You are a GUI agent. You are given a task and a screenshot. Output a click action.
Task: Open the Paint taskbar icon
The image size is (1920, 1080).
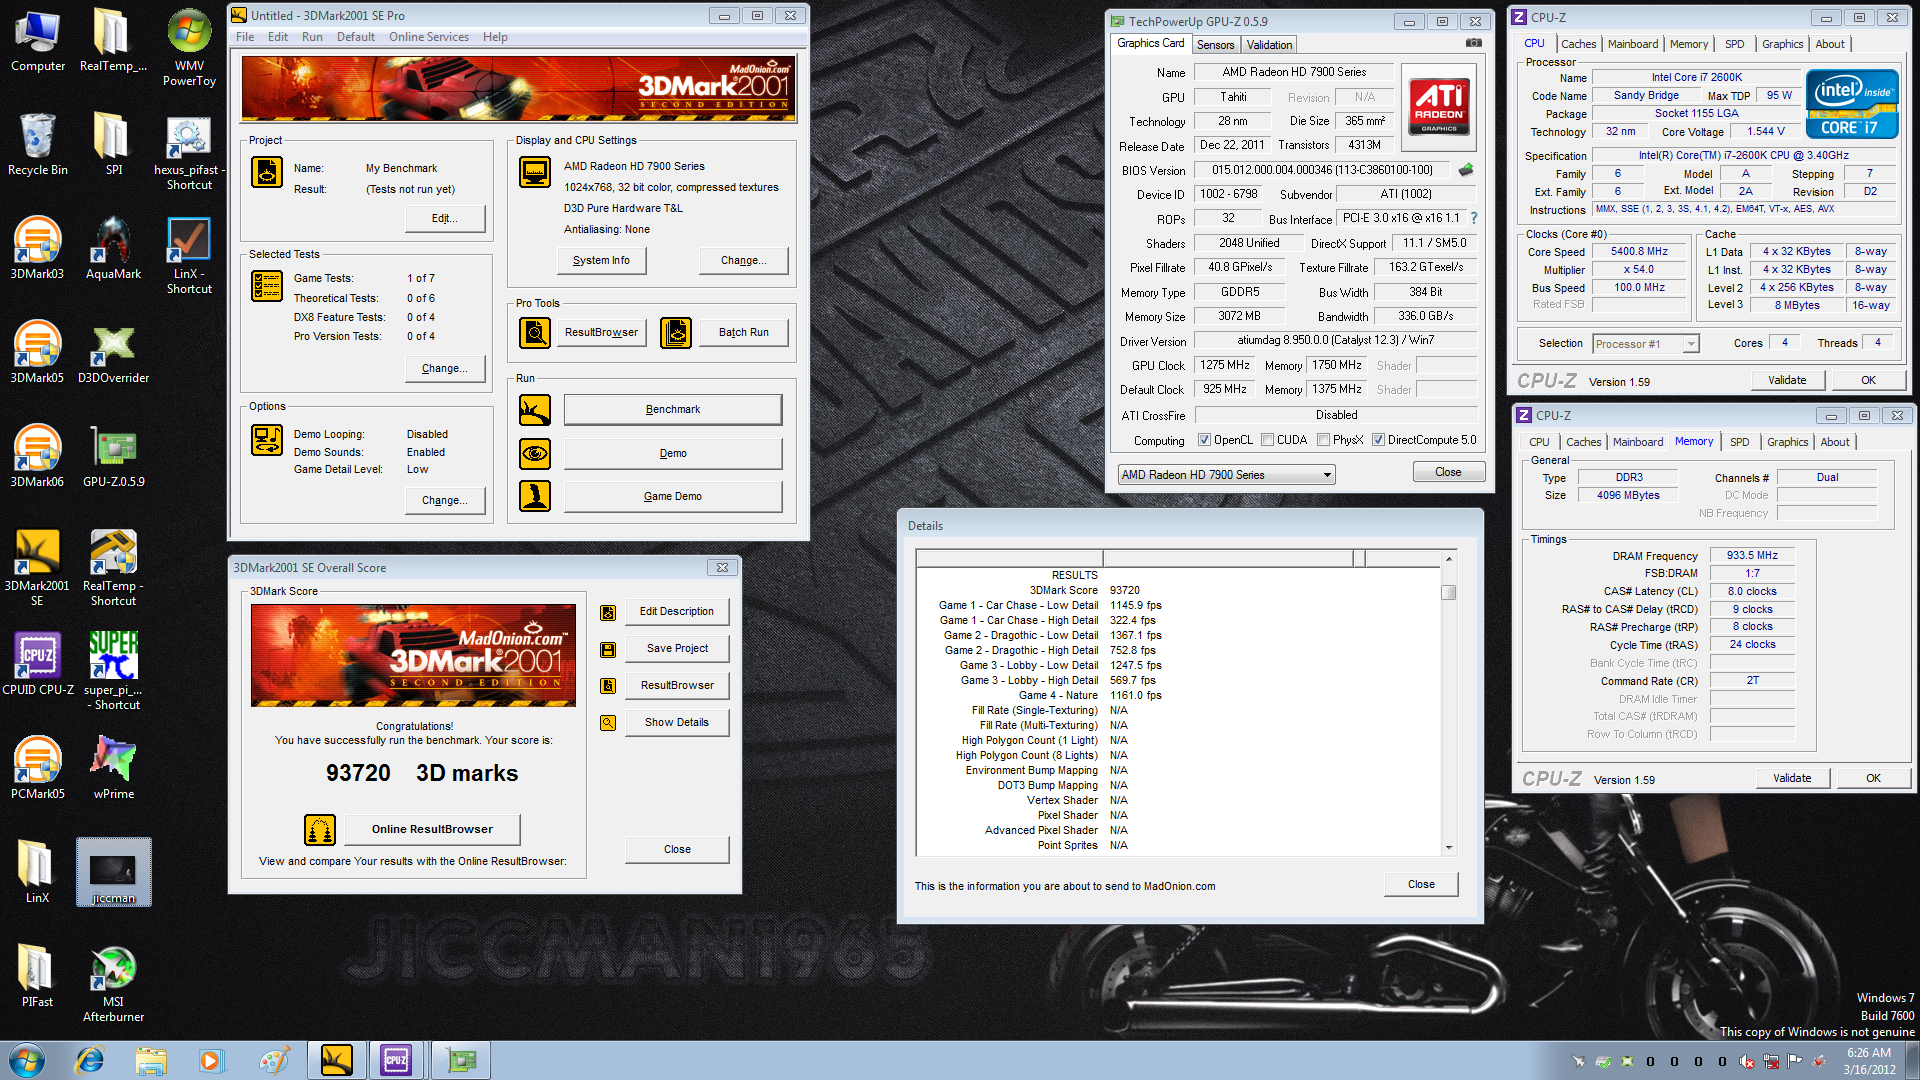point(273,1060)
